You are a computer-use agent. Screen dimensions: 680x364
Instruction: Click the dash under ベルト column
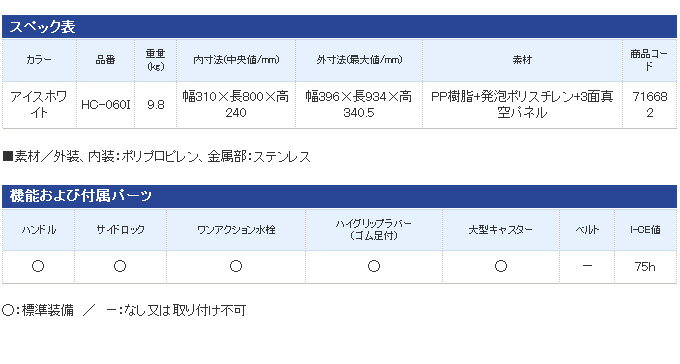coord(587,266)
